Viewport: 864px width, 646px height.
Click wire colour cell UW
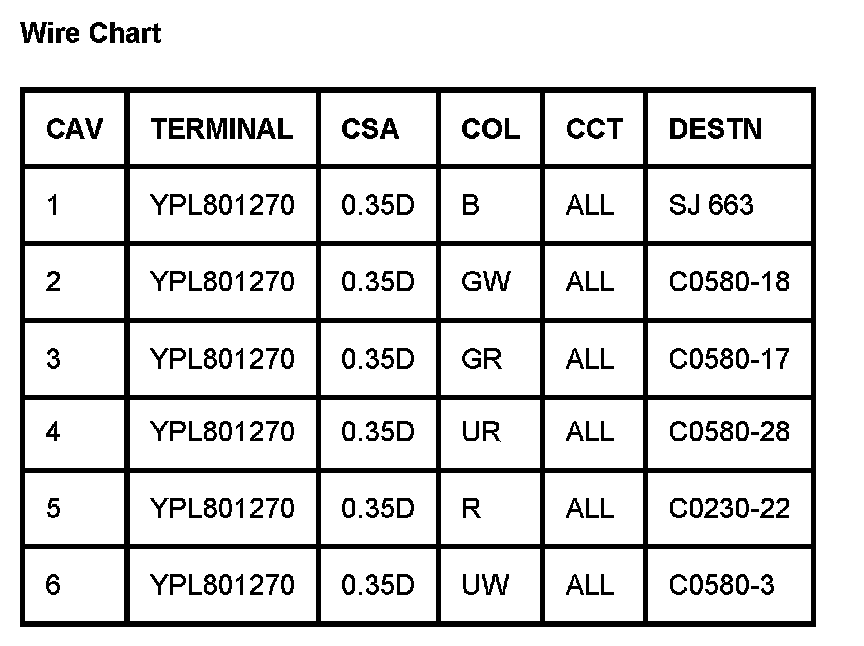[485, 584]
